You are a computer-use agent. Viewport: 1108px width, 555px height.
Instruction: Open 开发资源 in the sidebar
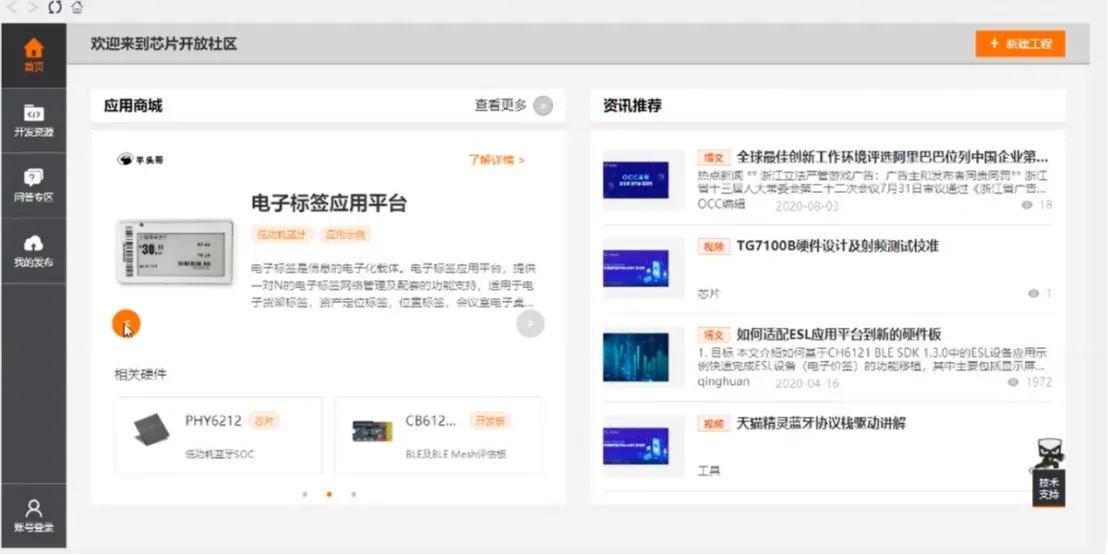pyautogui.click(x=33, y=121)
